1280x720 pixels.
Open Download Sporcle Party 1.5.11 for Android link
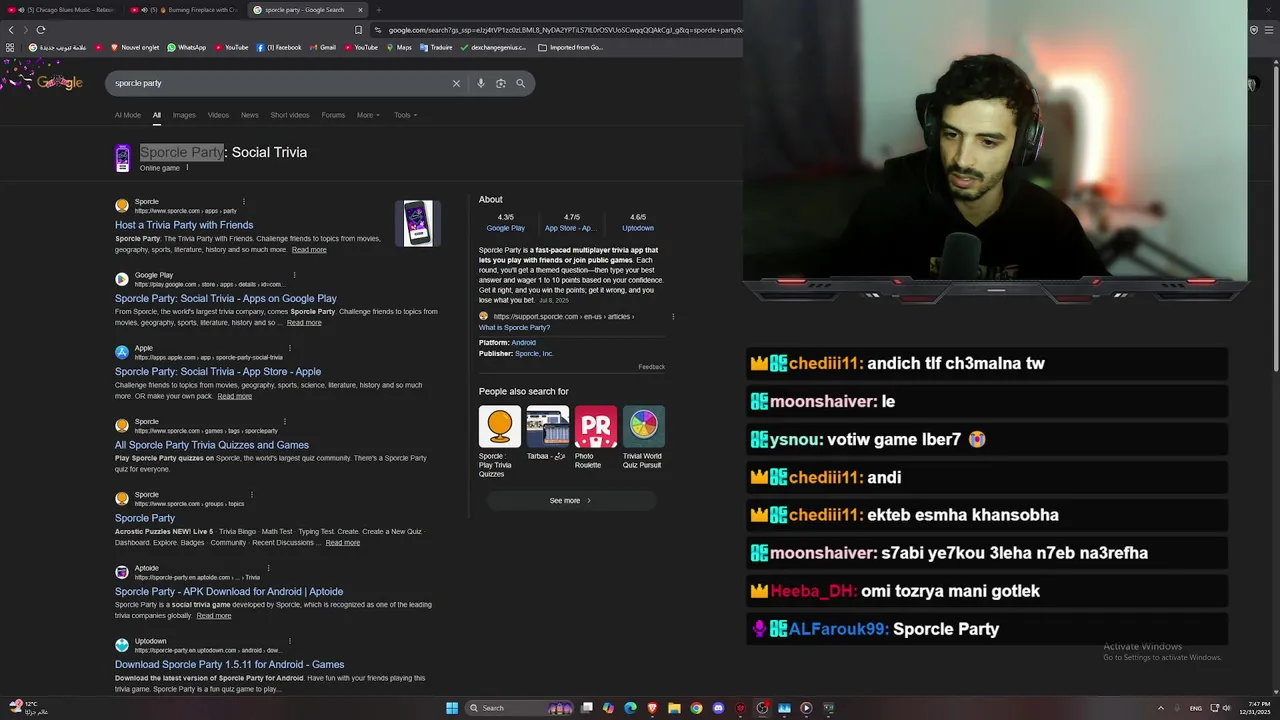pos(230,664)
